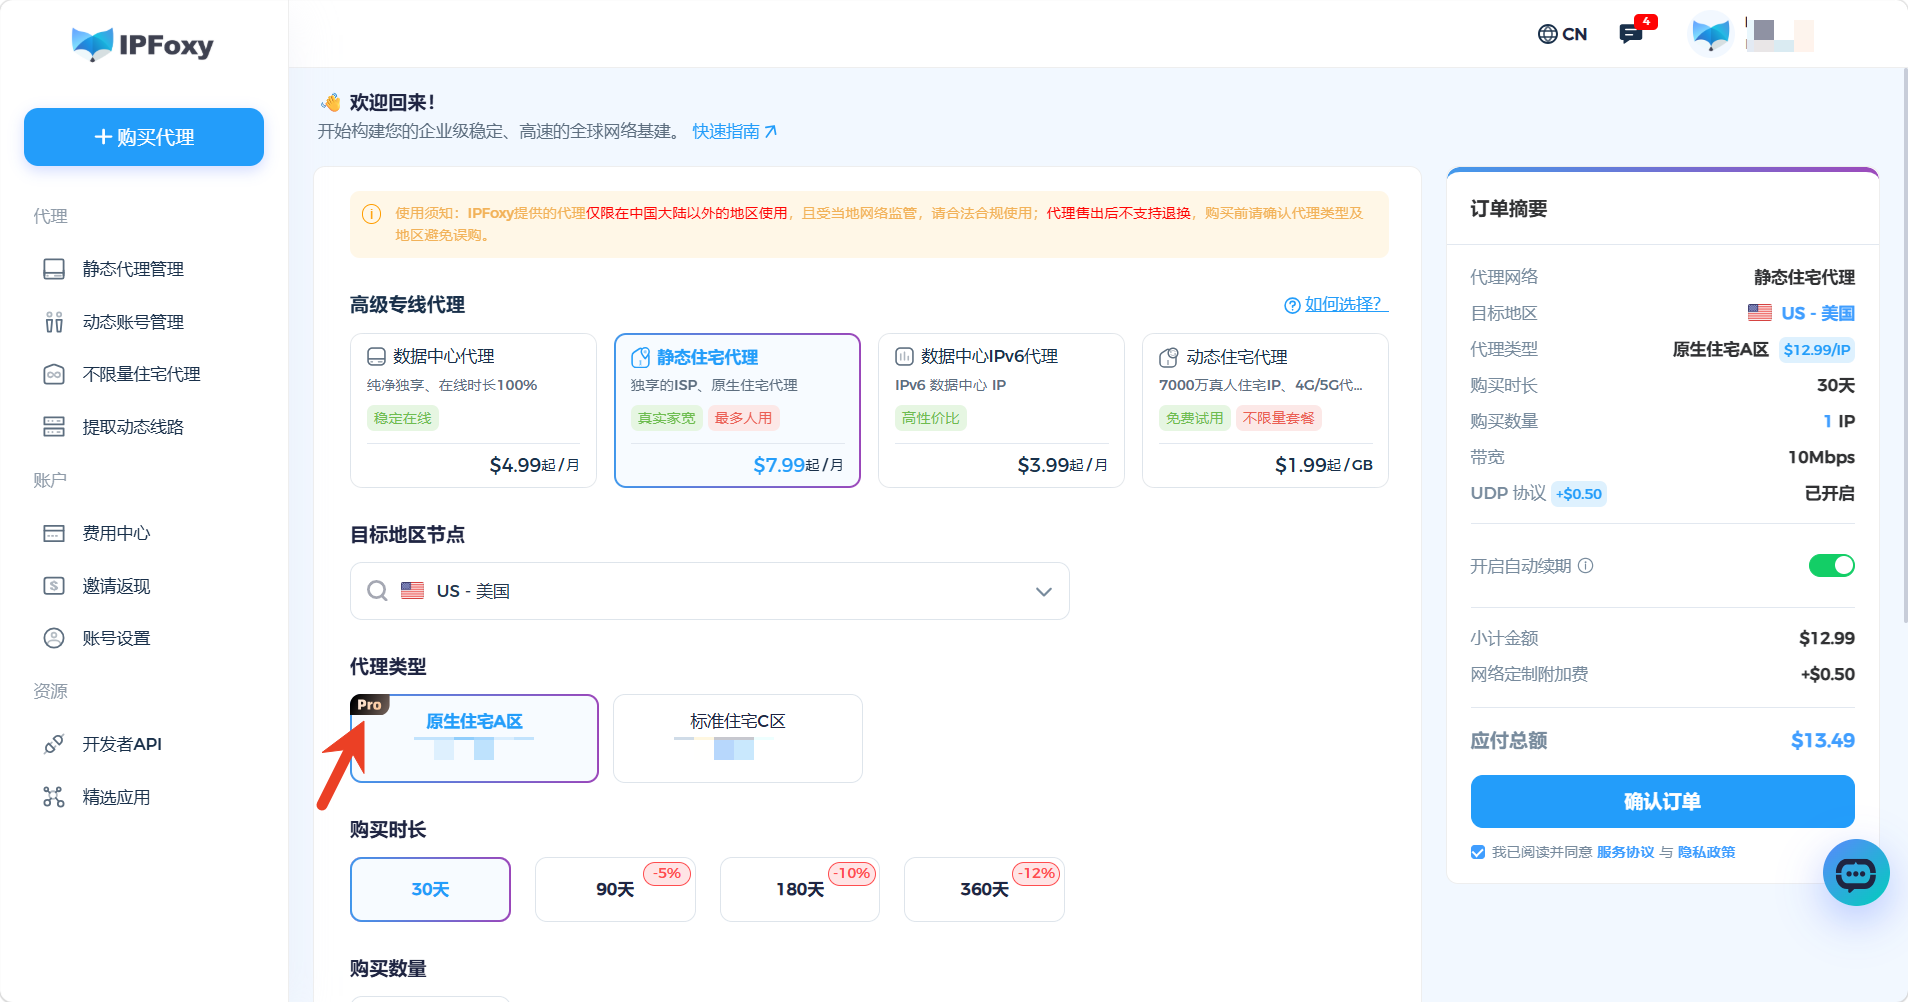The image size is (1908, 1002).
Task: Open the live chat support bubble
Action: click(x=1856, y=873)
